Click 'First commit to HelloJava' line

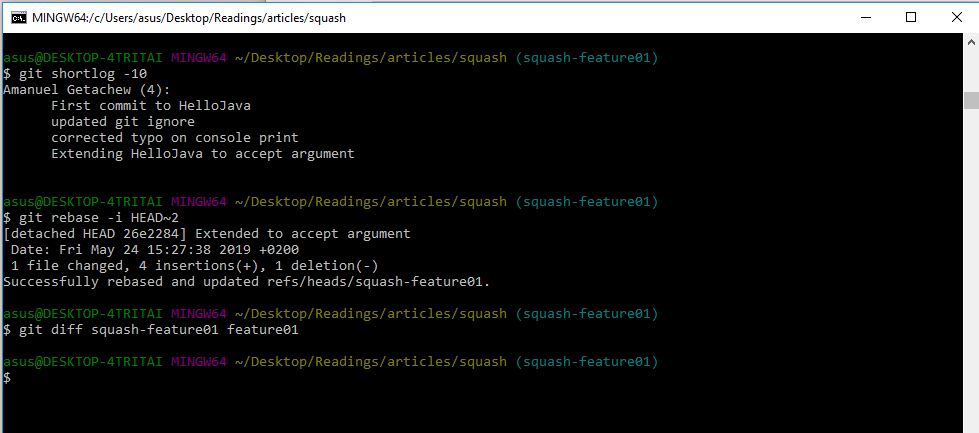coord(150,105)
